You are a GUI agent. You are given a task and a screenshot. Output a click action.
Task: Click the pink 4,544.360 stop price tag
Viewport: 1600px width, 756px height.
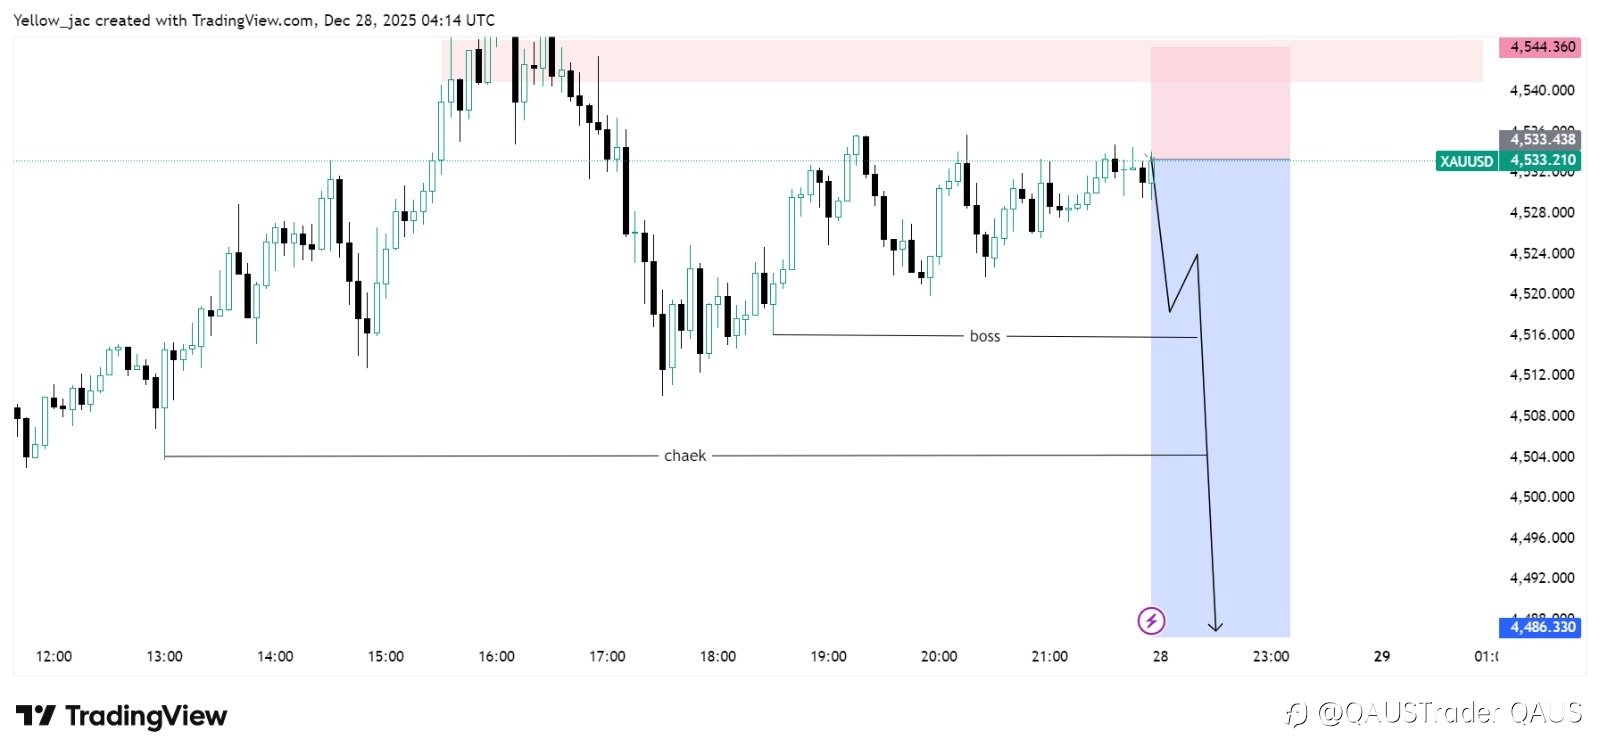tap(1541, 47)
